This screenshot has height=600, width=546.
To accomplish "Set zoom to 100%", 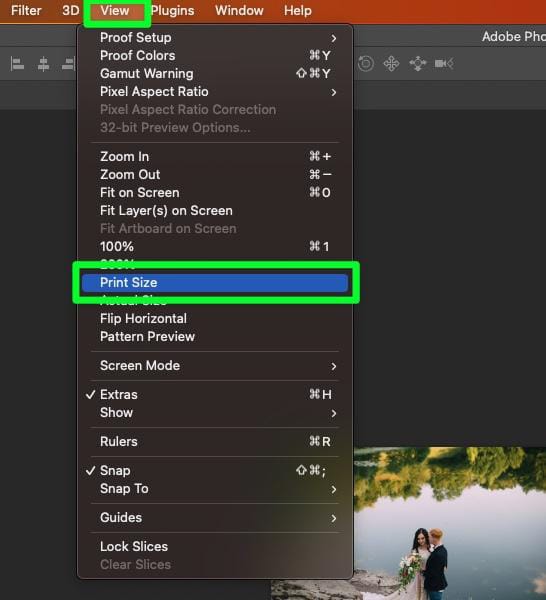I will 215,246.
